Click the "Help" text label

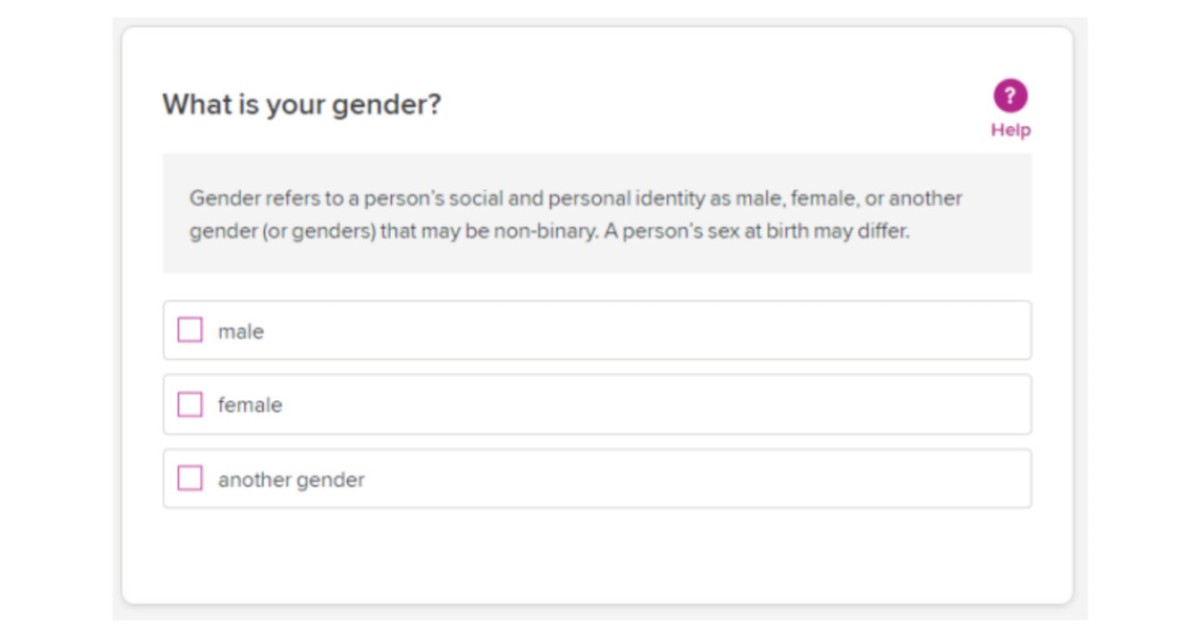click(1011, 129)
